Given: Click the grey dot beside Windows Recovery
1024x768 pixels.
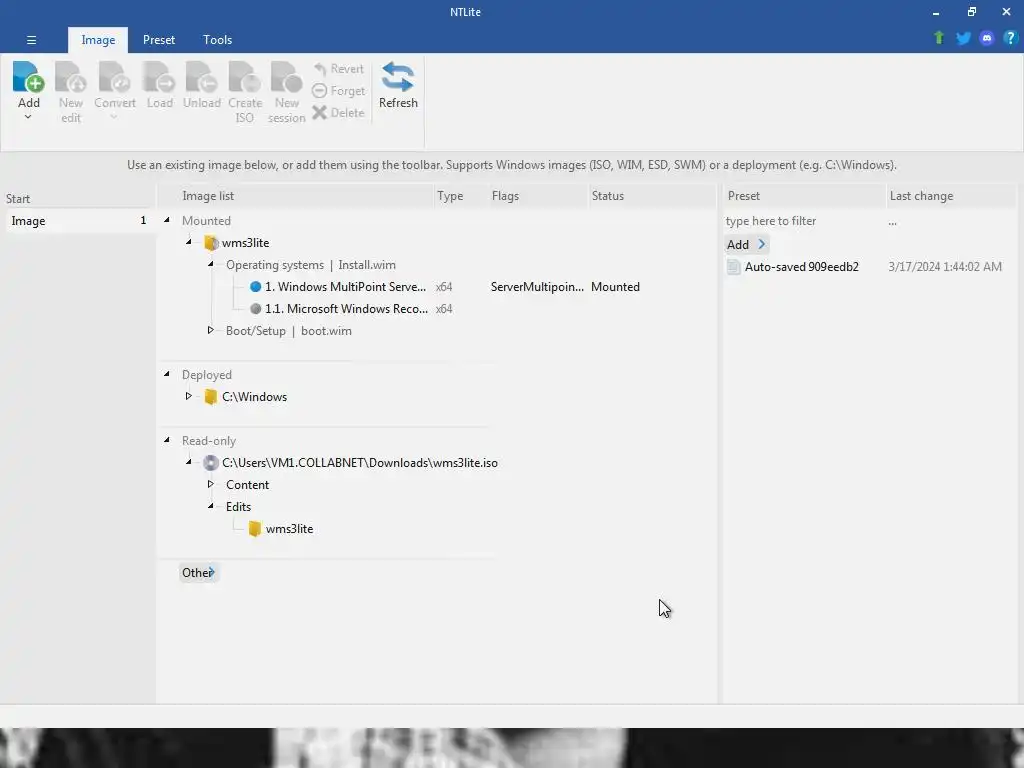Looking at the screenshot, I should [255, 309].
